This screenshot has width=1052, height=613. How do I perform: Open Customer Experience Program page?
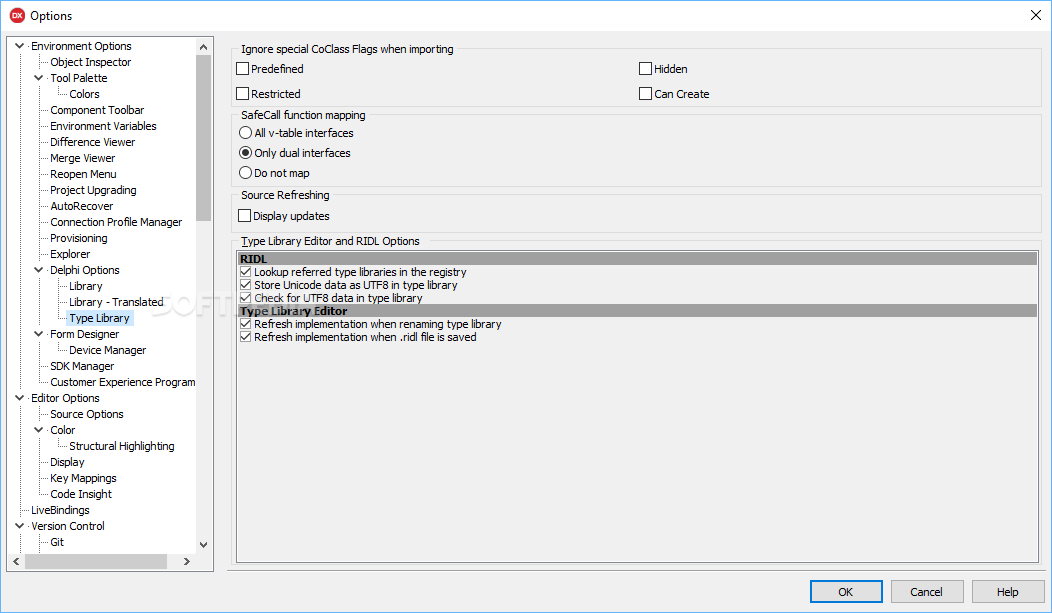(x=123, y=382)
